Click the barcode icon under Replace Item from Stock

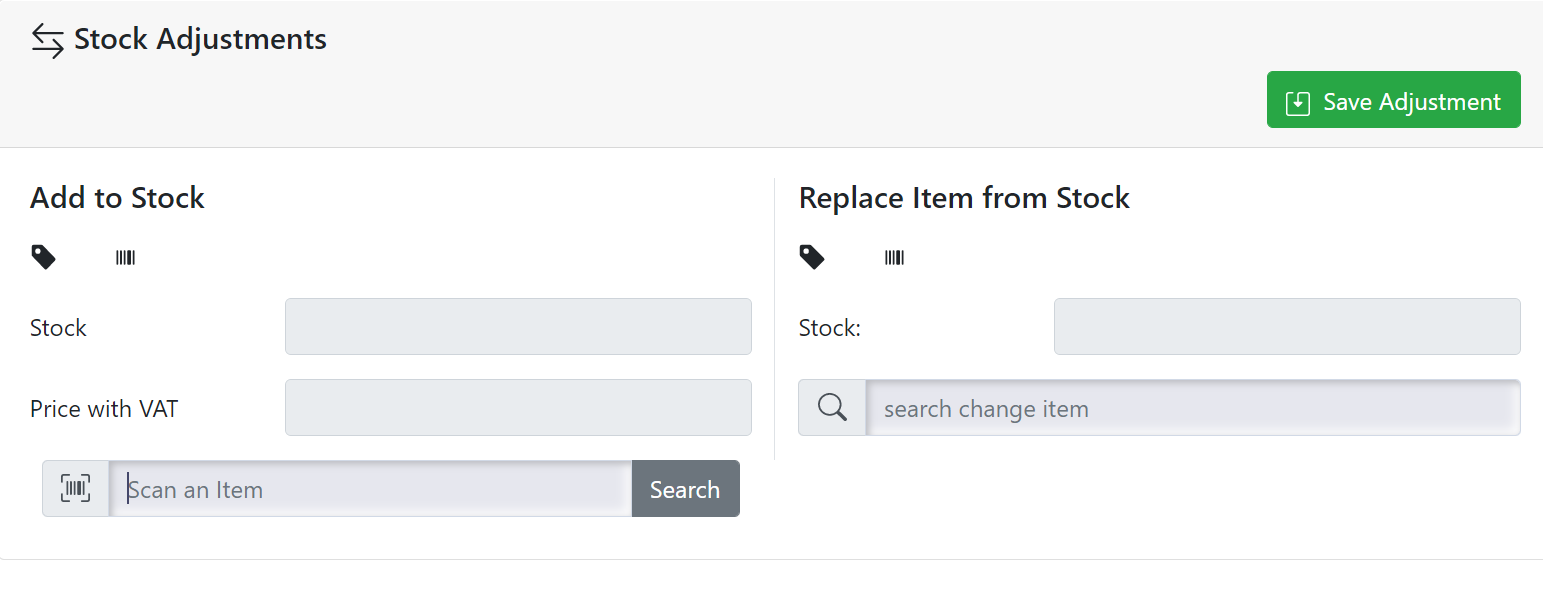(894, 258)
